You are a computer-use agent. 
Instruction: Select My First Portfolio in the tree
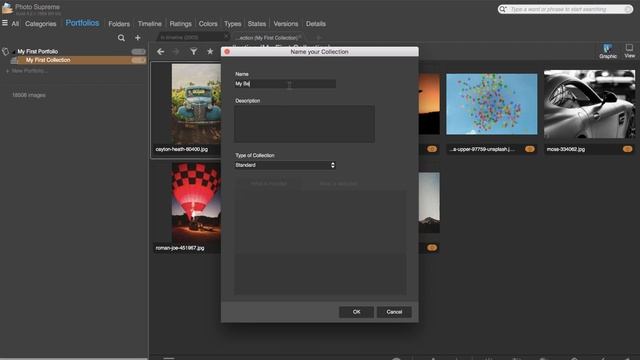click(x=38, y=51)
